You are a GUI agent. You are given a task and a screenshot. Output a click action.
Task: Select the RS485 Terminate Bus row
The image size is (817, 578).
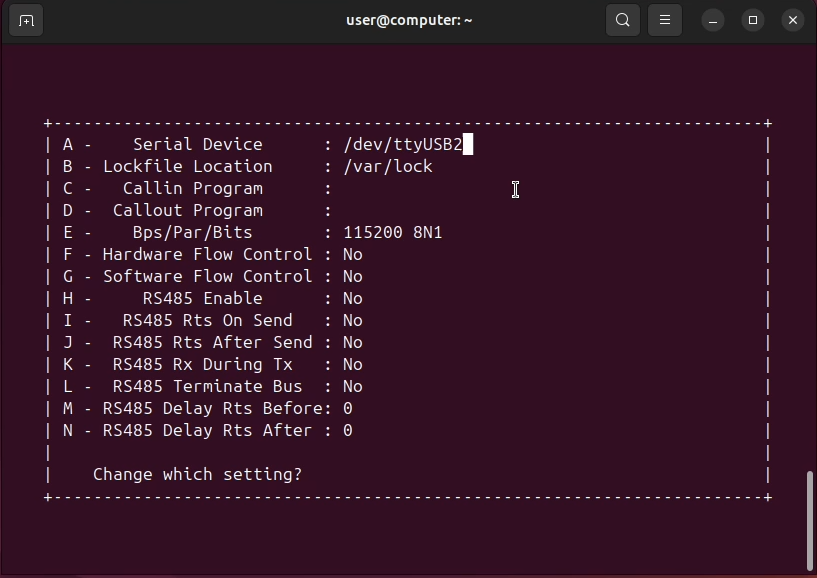207,387
